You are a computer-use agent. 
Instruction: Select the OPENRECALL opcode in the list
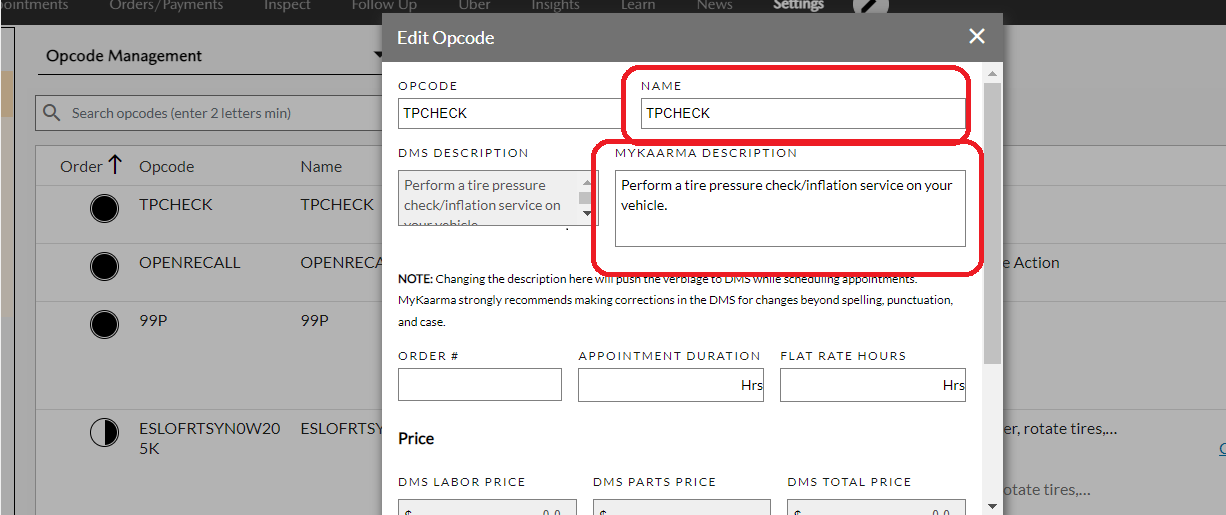190,262
